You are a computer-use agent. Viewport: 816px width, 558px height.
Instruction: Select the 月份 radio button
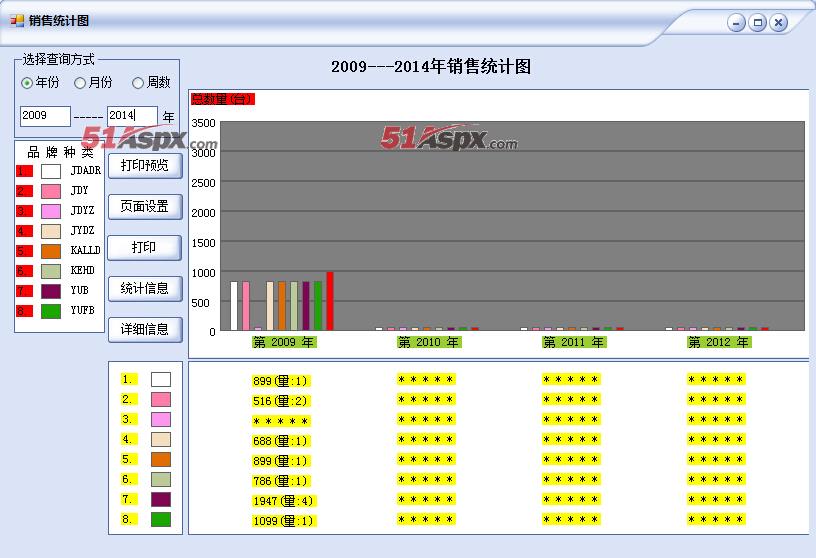point(81,83)
